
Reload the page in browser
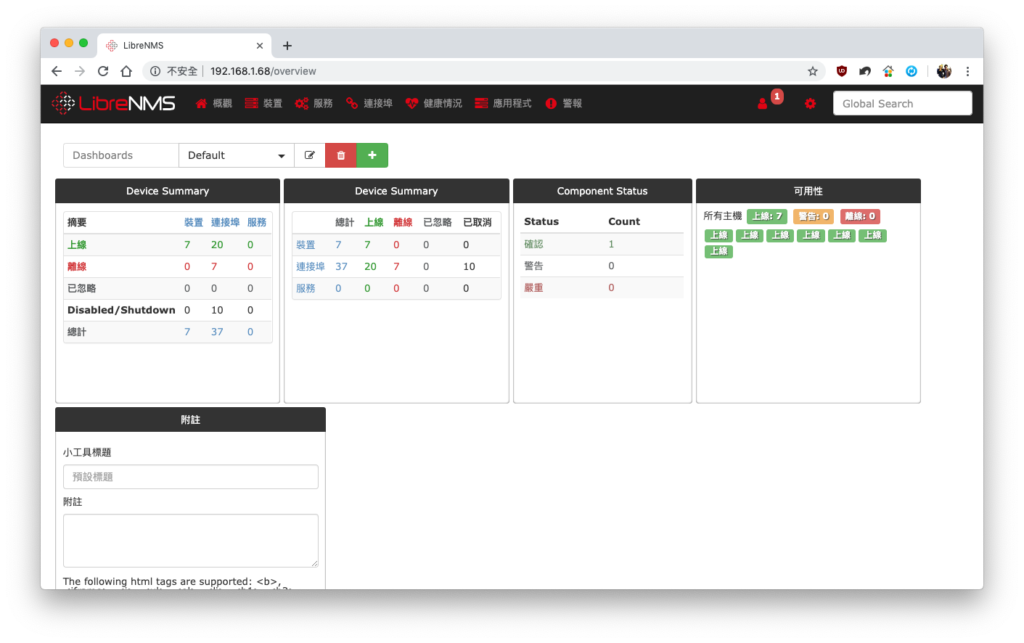click(103, 71)
